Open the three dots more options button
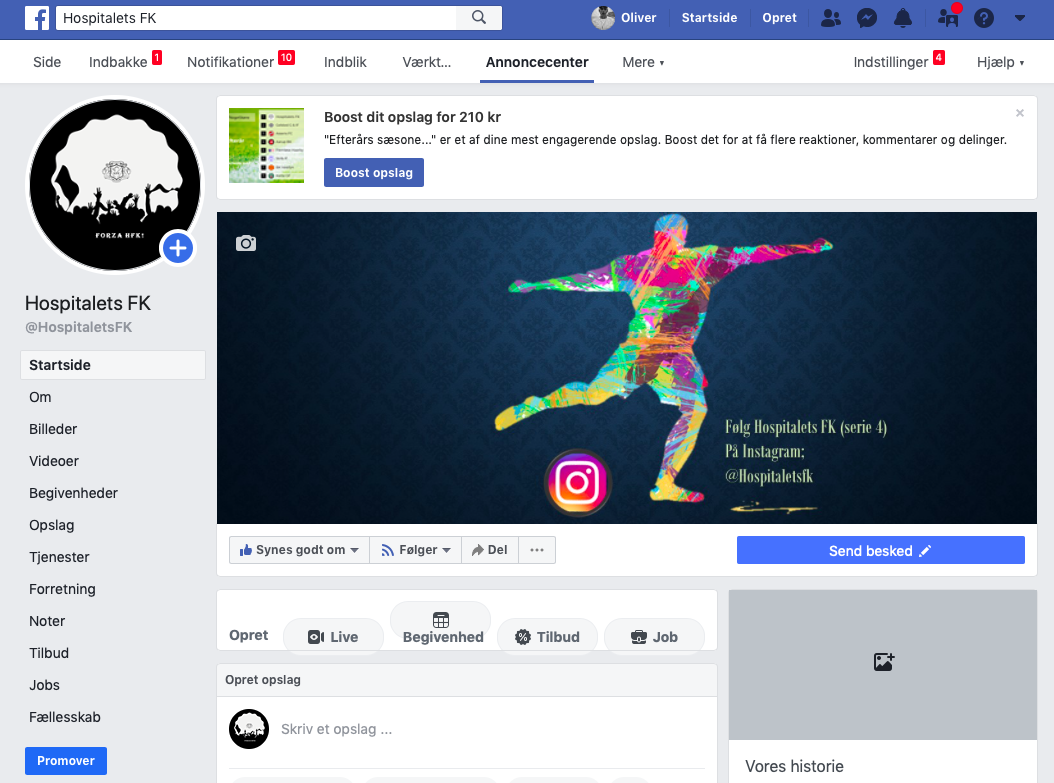The image size is (1054, 783). 536,550
